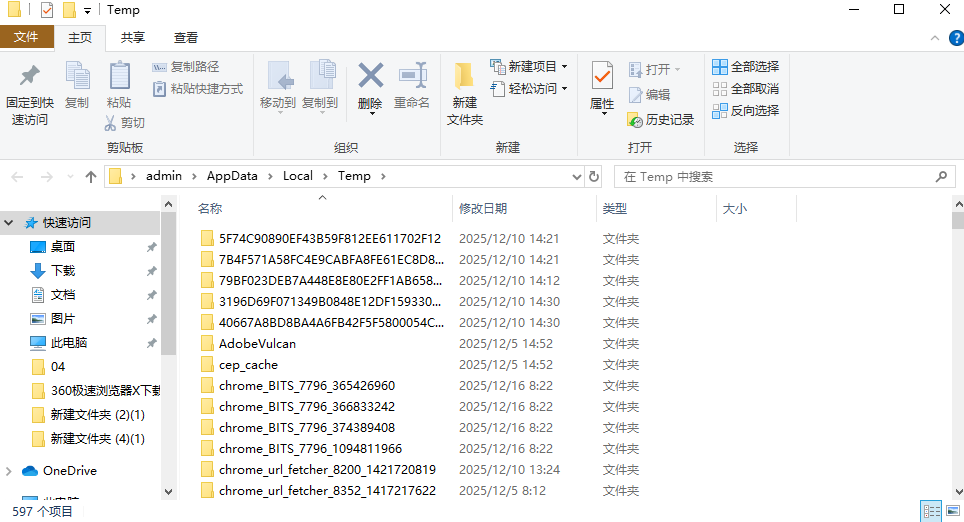Click the refresh icon beside address bar
This screenshot has width=964, height=522.
pos(594,176)
